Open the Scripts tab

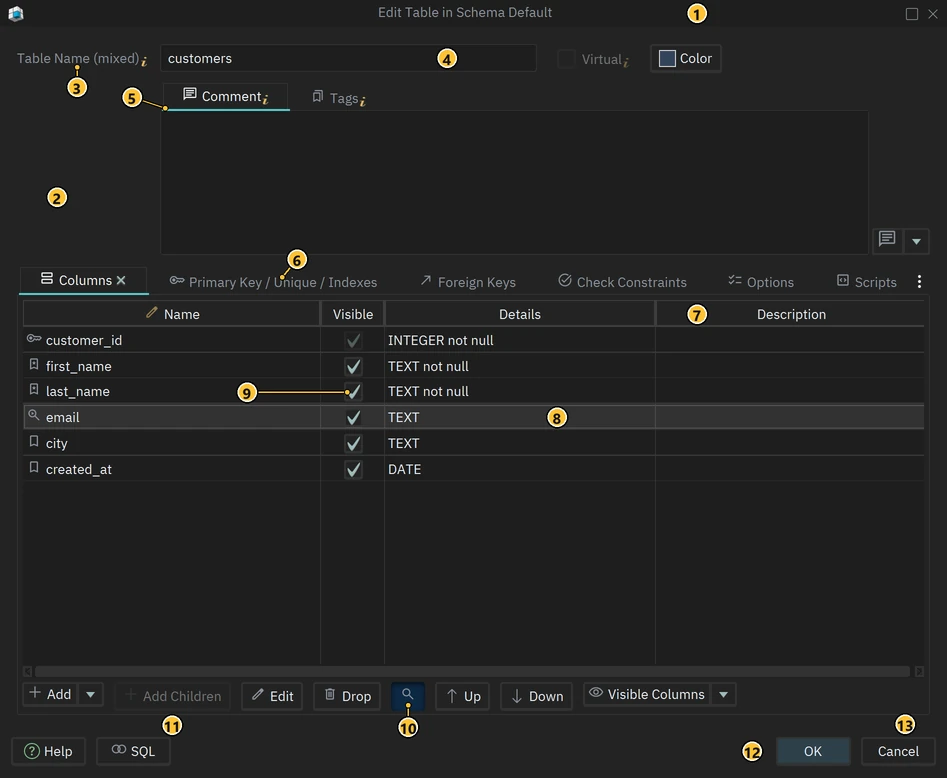pyautogui.click(x=867, y=282)
